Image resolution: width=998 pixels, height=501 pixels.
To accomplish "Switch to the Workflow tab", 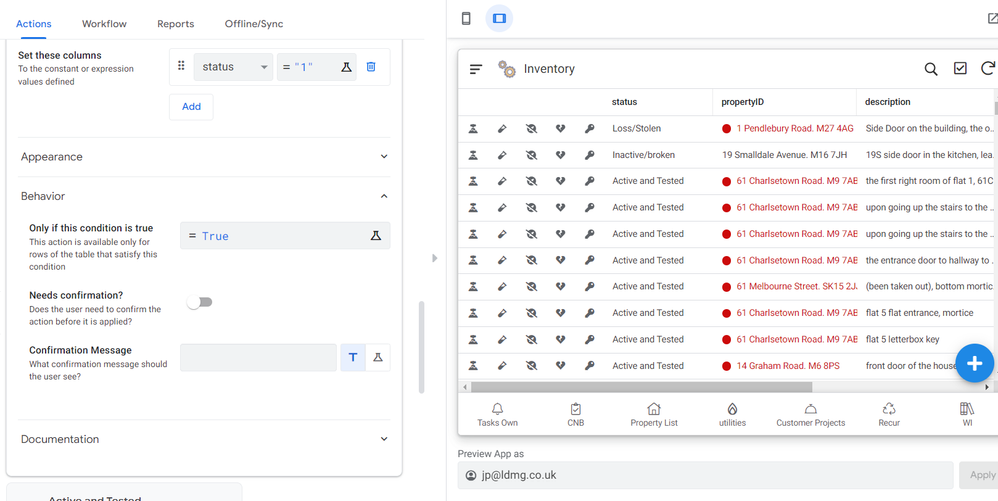I will 104,24.
